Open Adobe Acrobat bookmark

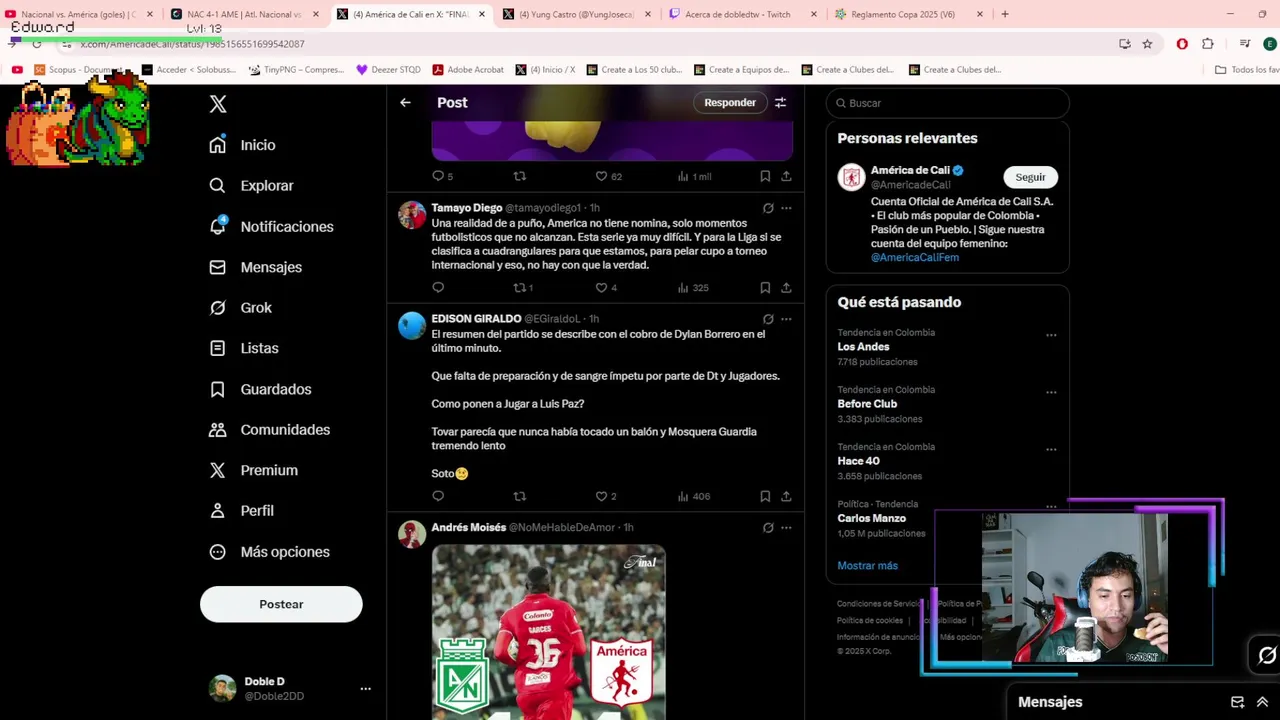468,70
